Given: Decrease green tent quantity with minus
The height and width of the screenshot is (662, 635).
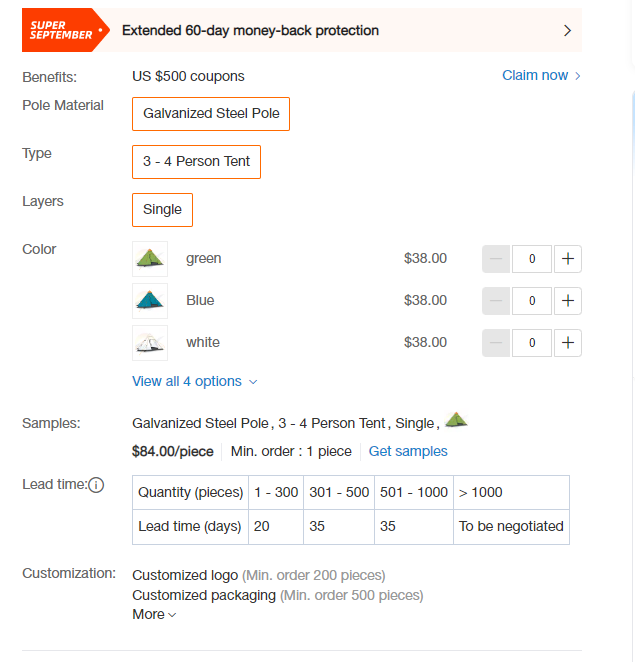Looking at the screenshot, I should pos(496,258).
